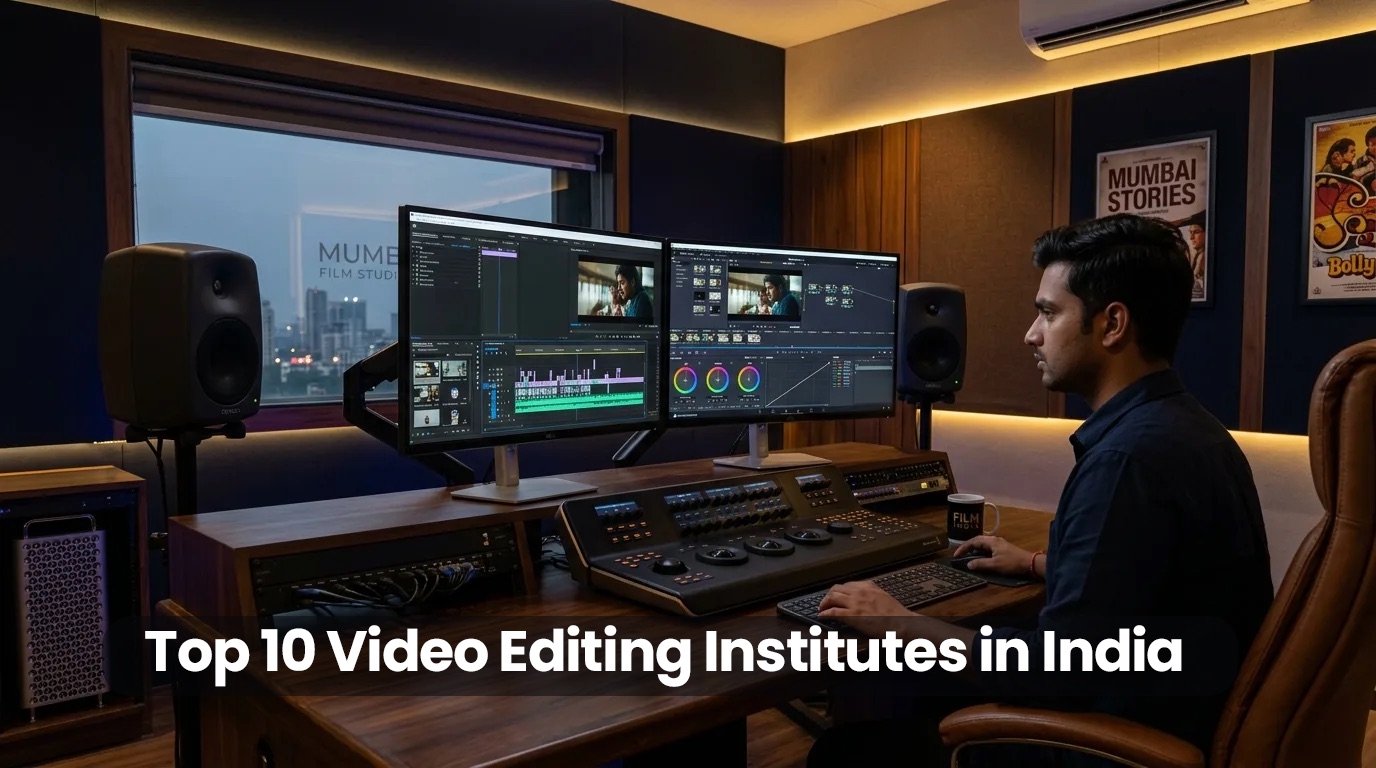Screen dimensions: 1376x768
Task: Click the diagonal curve in curves editor
Action: click(798, 384)
